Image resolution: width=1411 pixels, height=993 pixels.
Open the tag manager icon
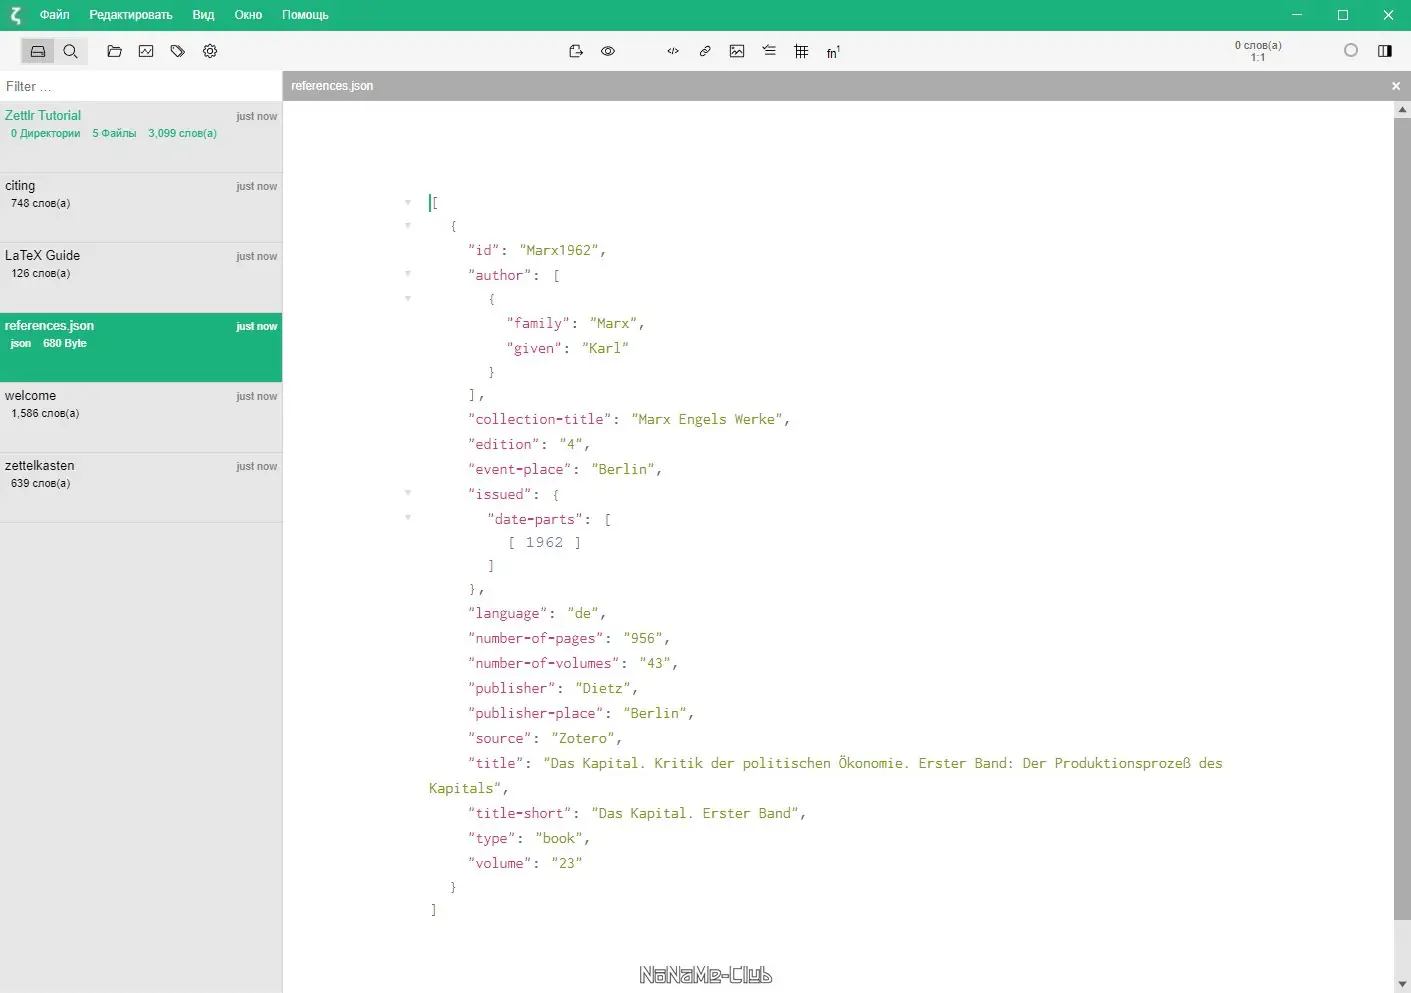pyautogui.click(x=178, y=51)
